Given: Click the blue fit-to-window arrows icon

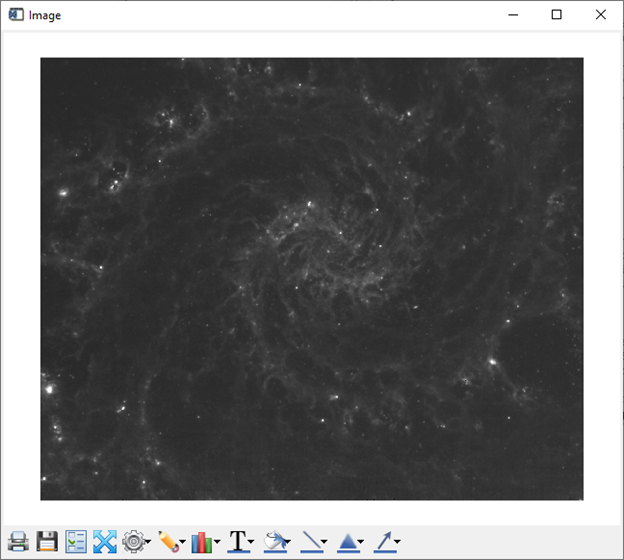Looking at the screenshot, I should point(105,542).
